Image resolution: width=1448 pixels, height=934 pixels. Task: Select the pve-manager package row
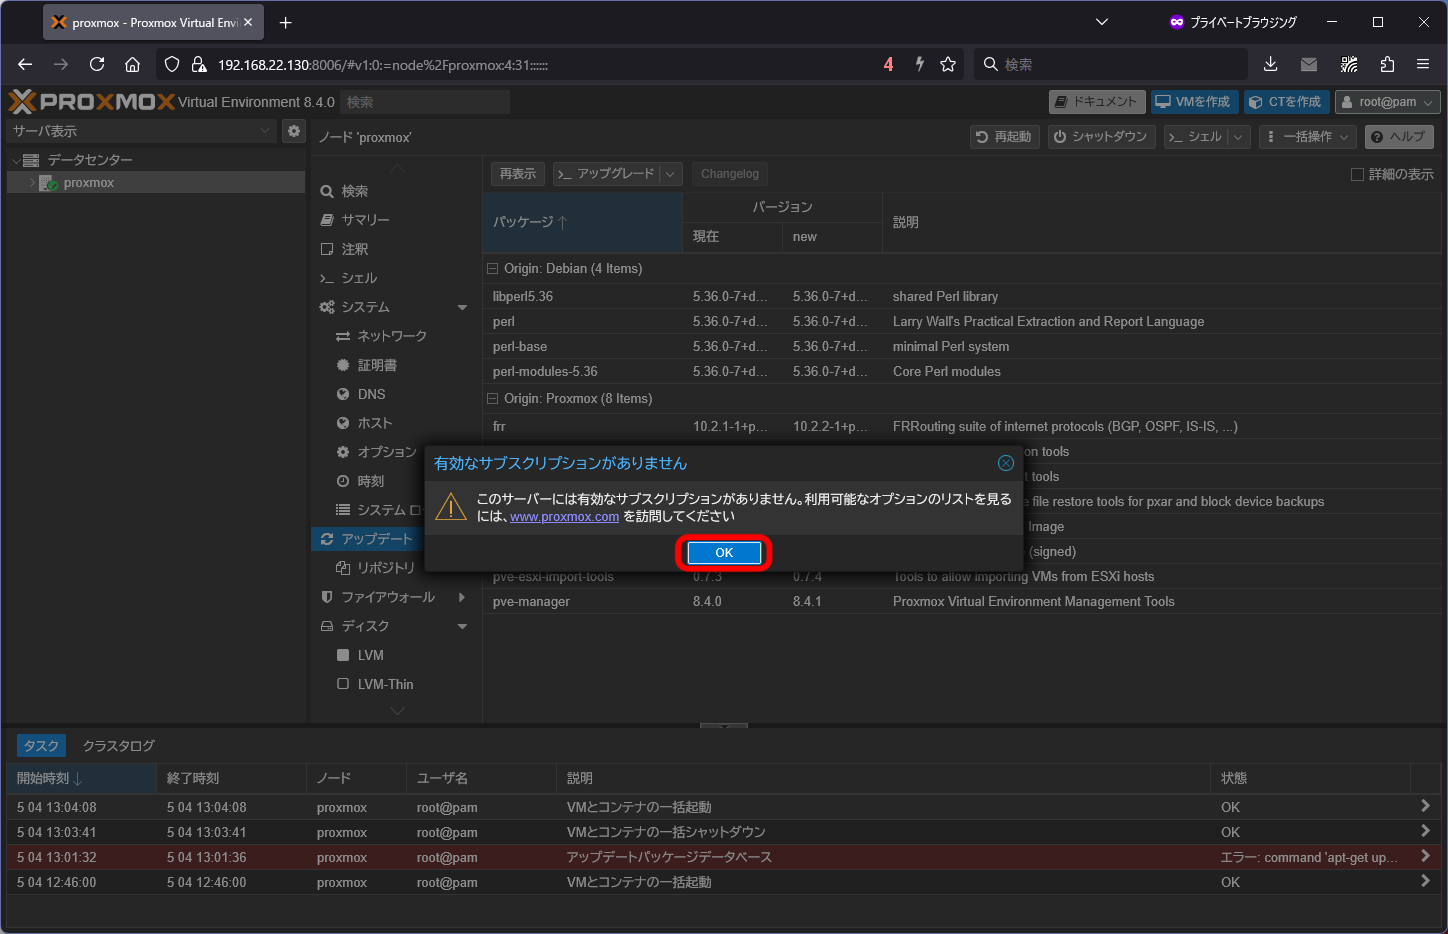(962, 602)
